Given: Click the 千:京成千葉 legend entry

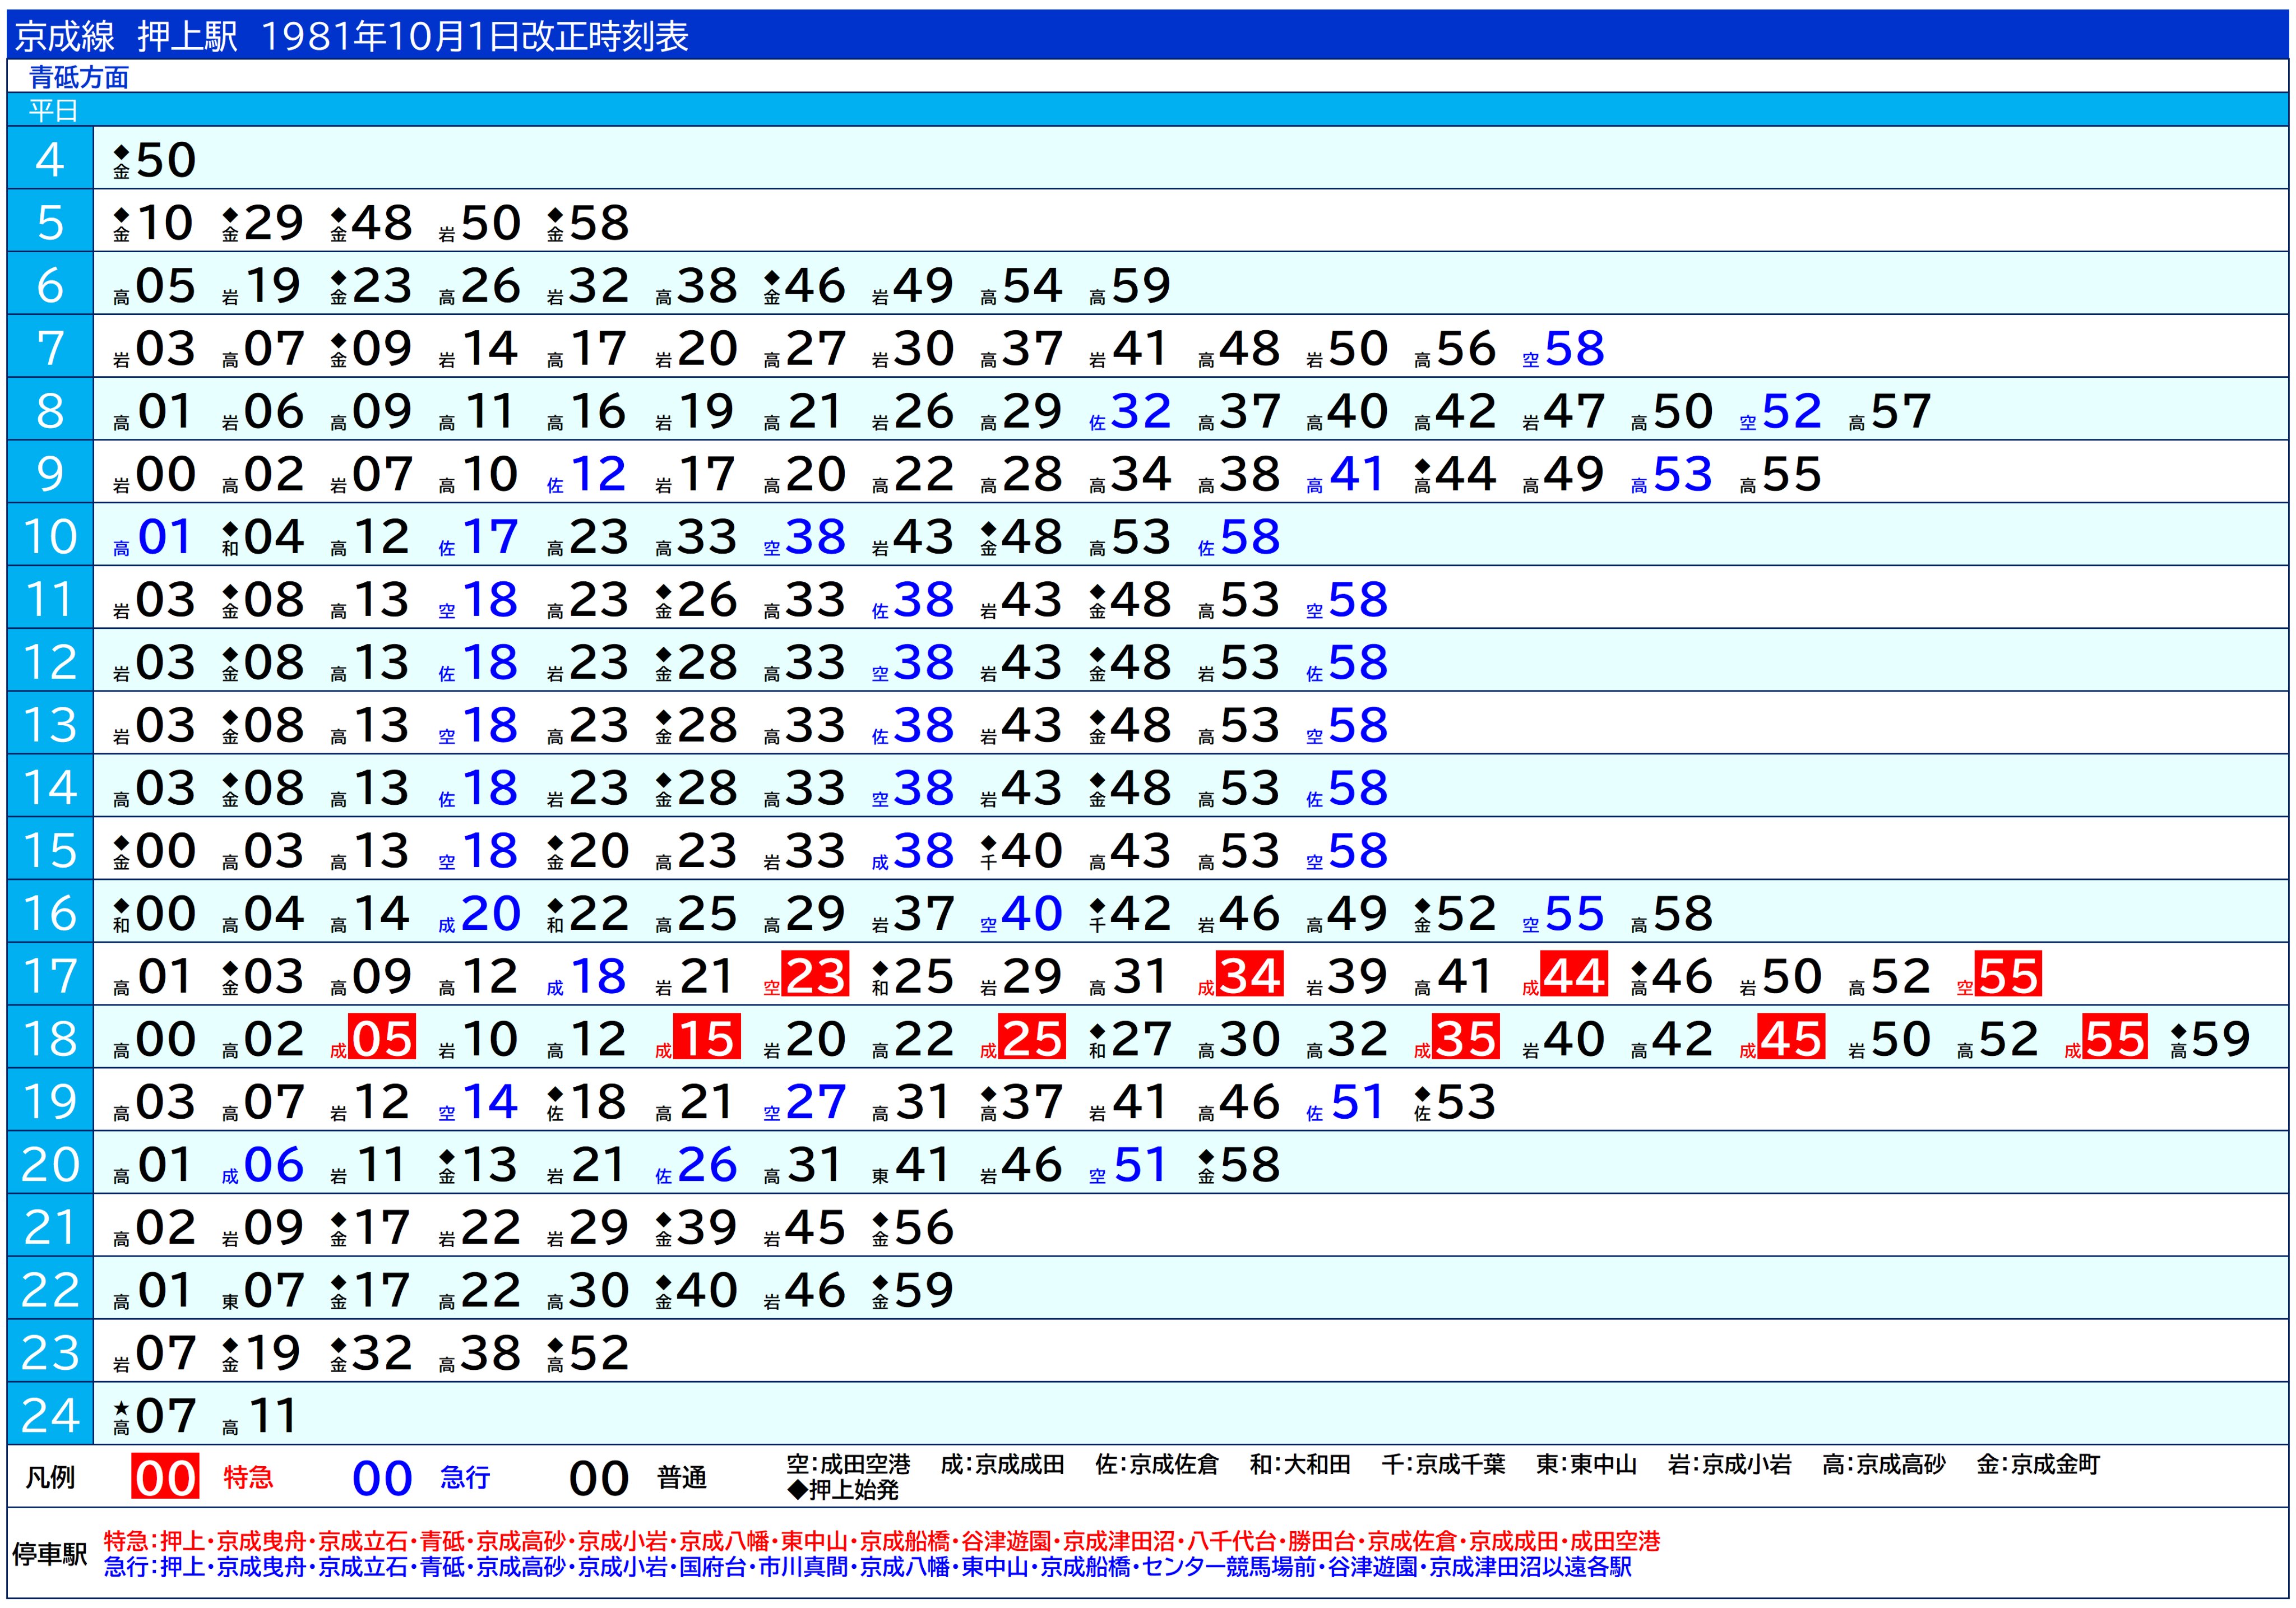Looking at the screenshot, I should pyautogui.click(x=1443, y=1465).
